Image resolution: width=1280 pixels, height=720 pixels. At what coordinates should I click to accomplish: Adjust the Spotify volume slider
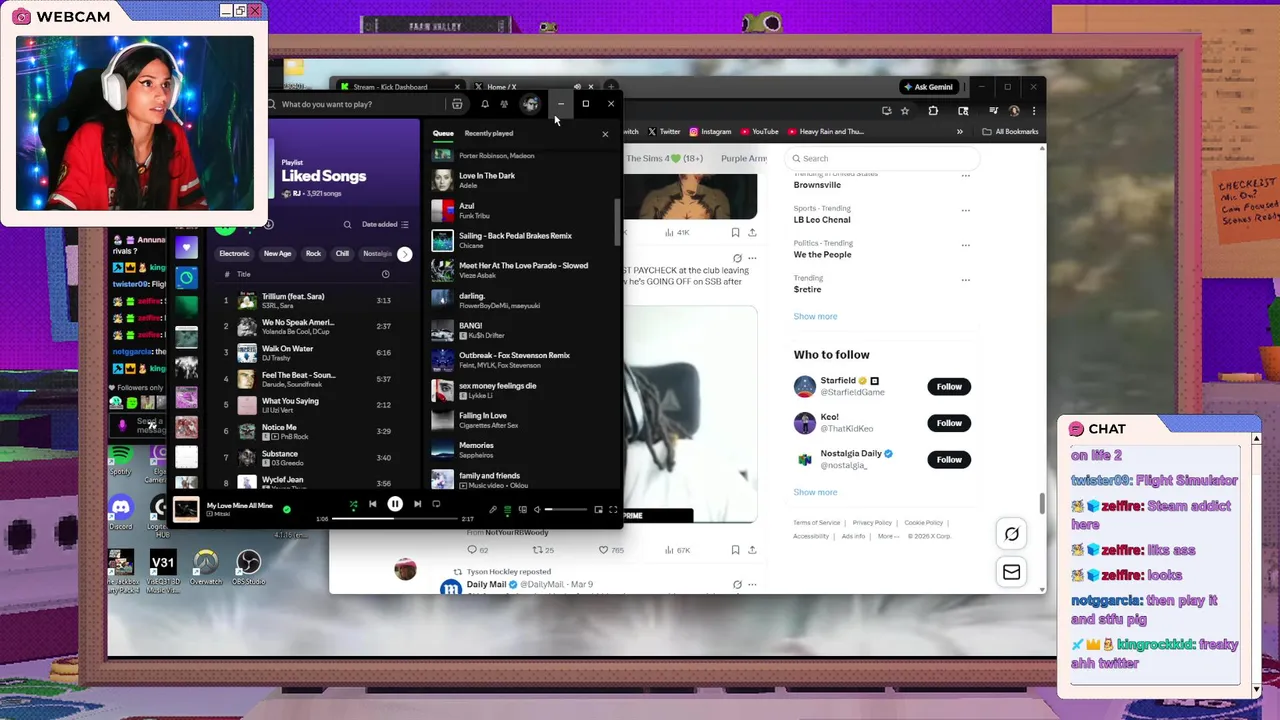(566, 510)
